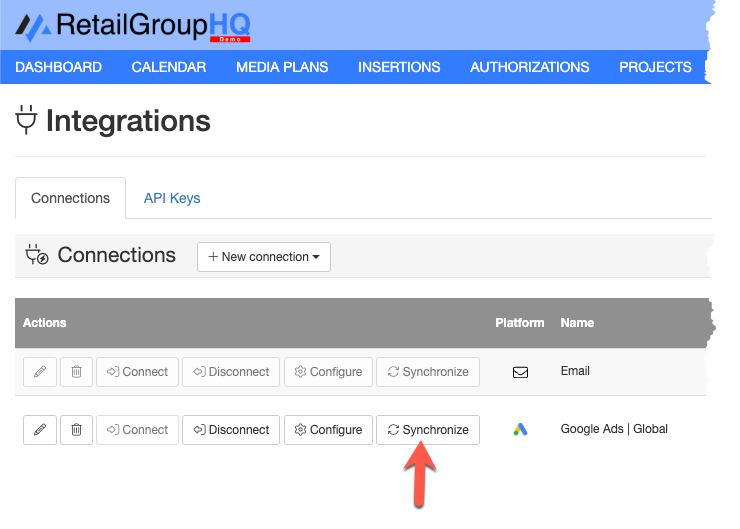Configure the Google Ads connection
This screenshot has width=740, height=529.
point(328,430)
